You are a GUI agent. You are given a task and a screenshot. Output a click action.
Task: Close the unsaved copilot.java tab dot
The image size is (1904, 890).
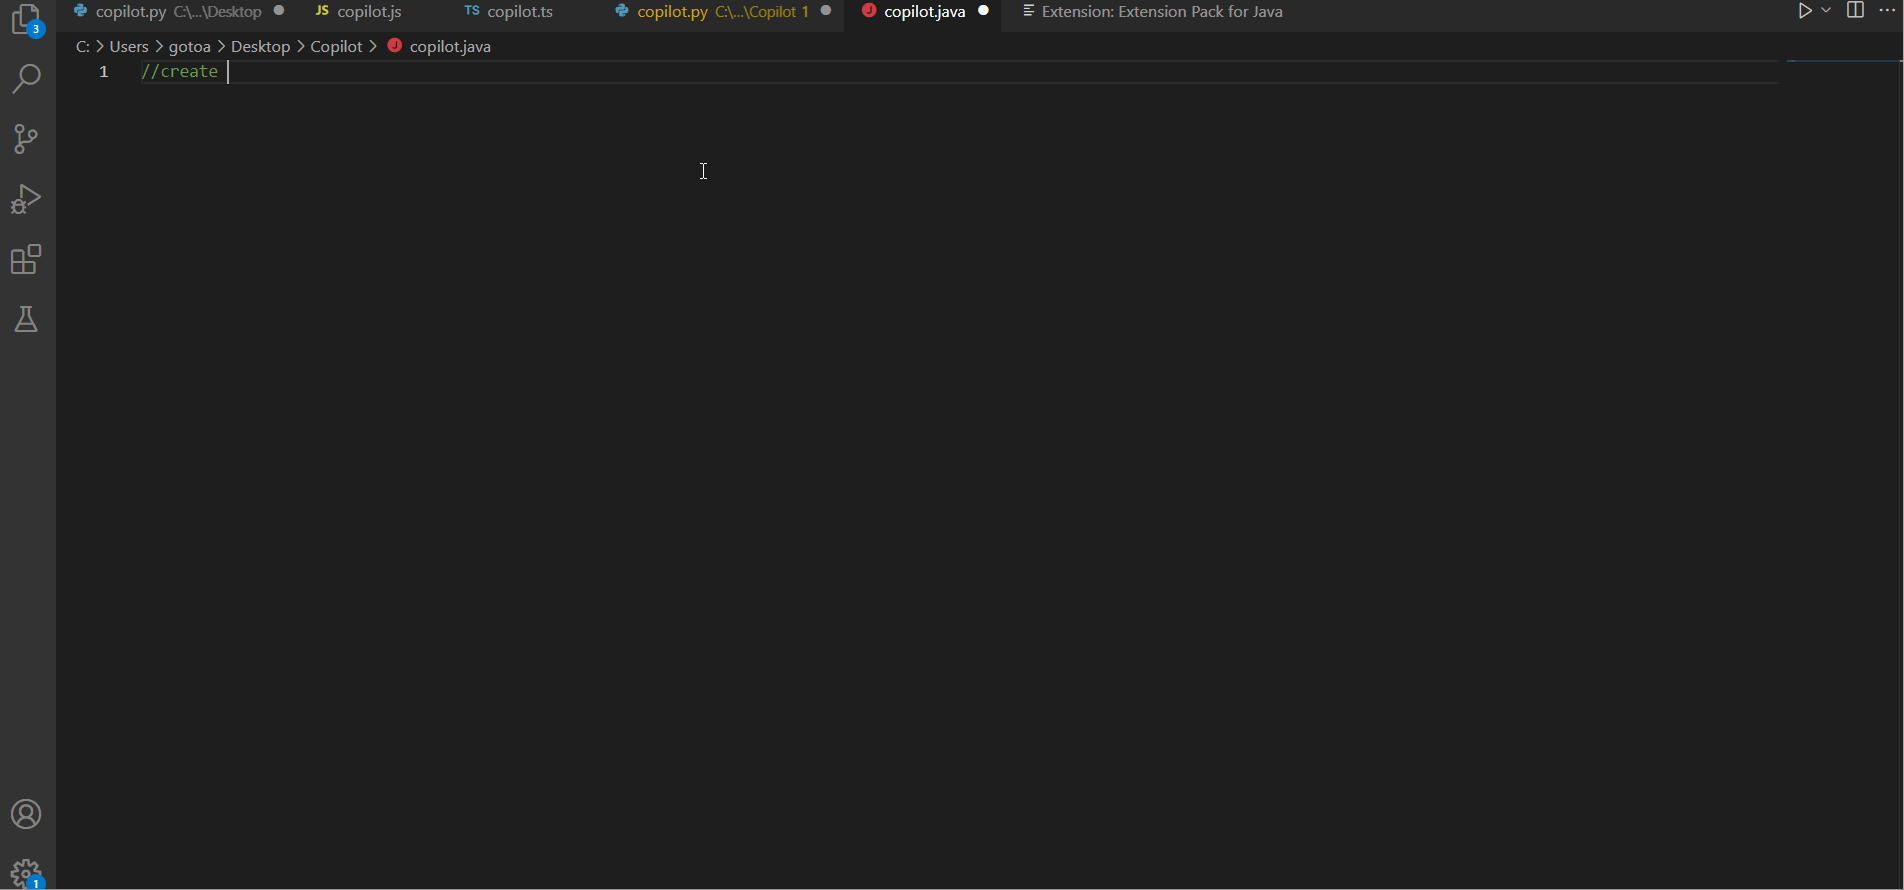click(x=984, y=11)
